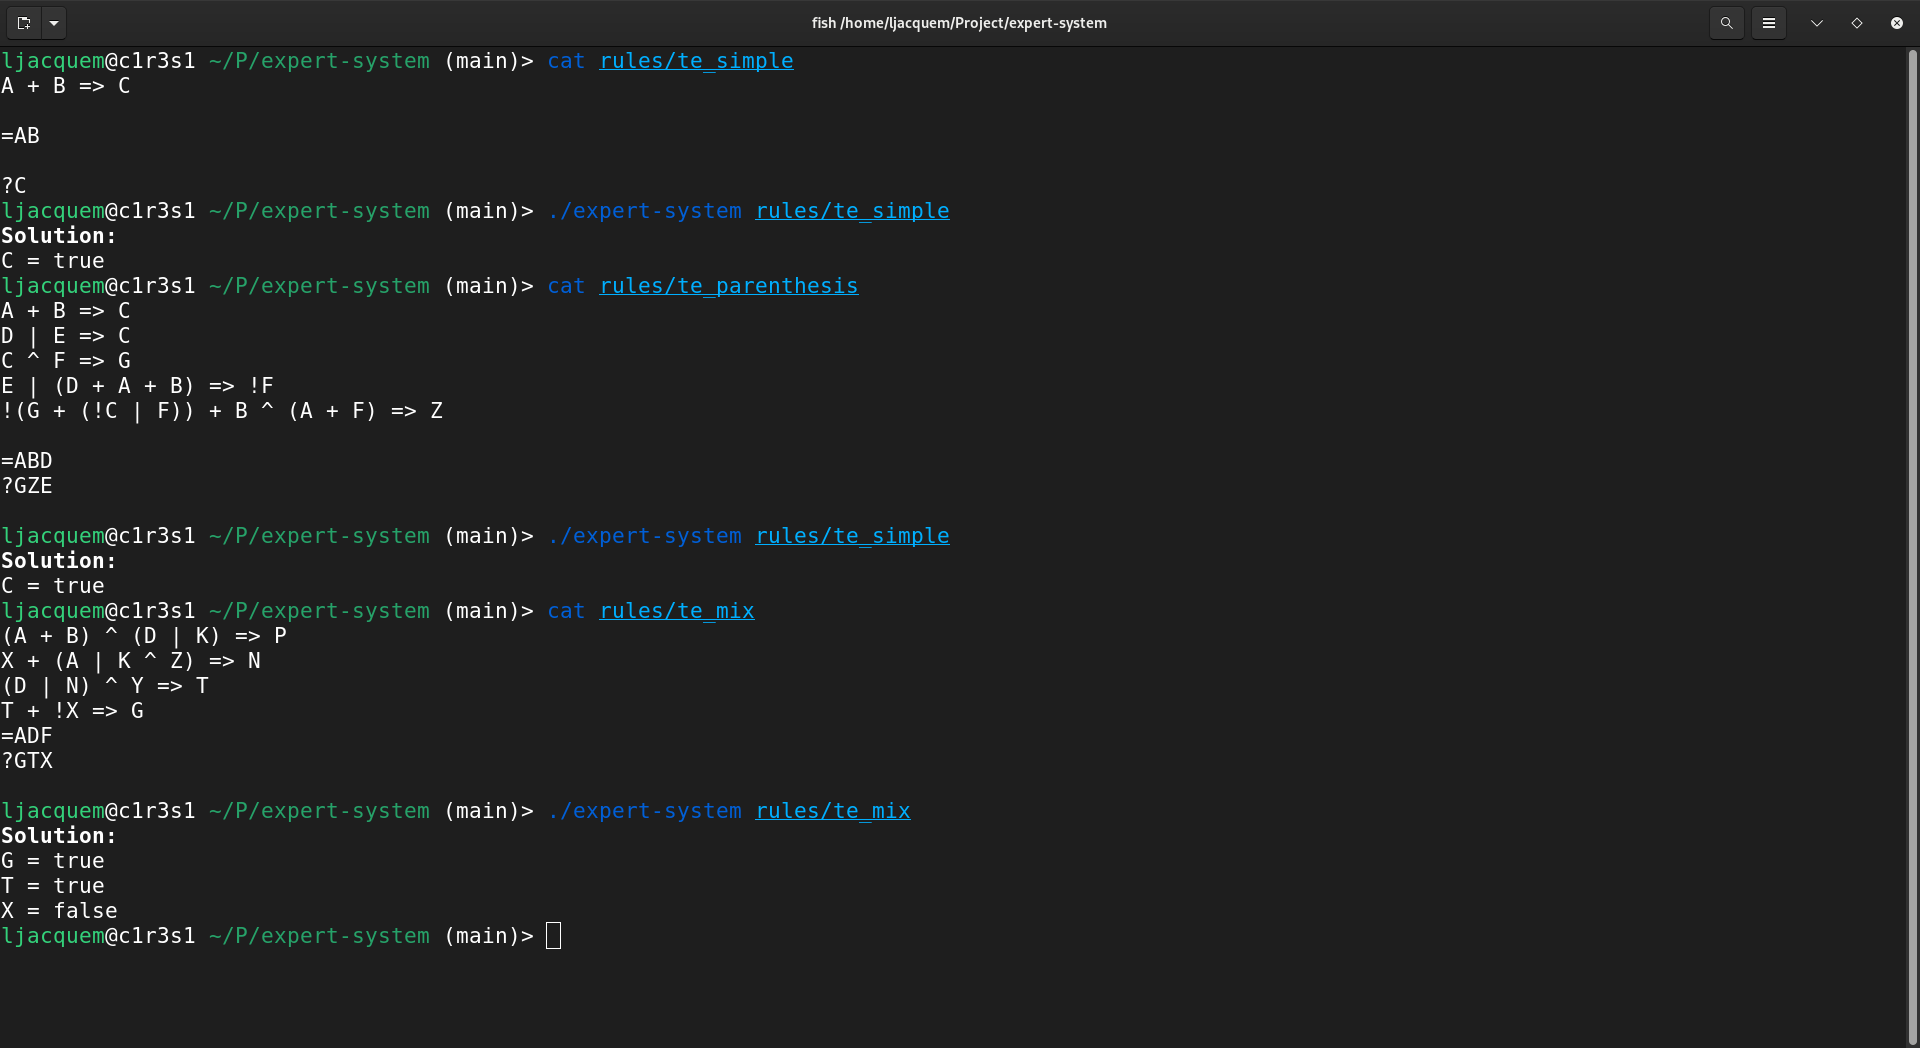
Task: Click the '?GTX' query line
Action: coord(27,761)
